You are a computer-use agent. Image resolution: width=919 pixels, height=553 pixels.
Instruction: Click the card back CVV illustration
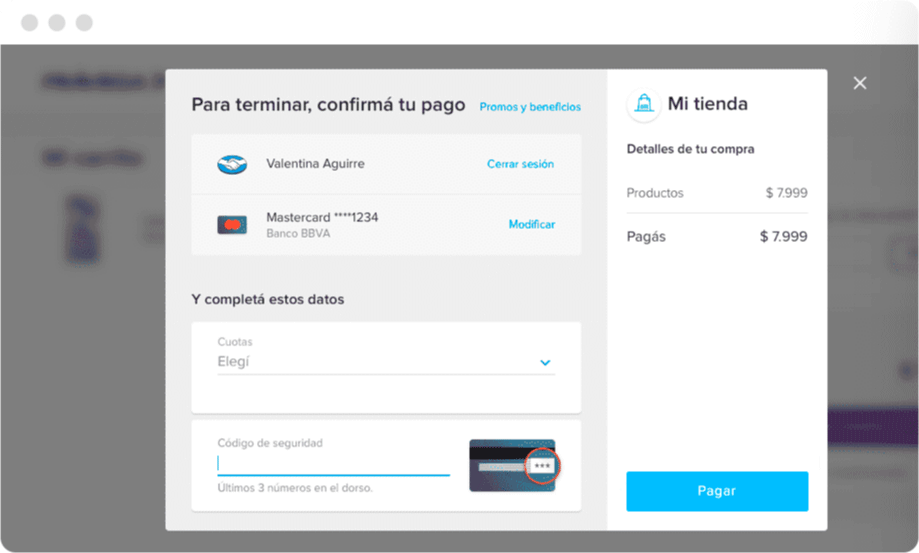(x=513, y=465)
